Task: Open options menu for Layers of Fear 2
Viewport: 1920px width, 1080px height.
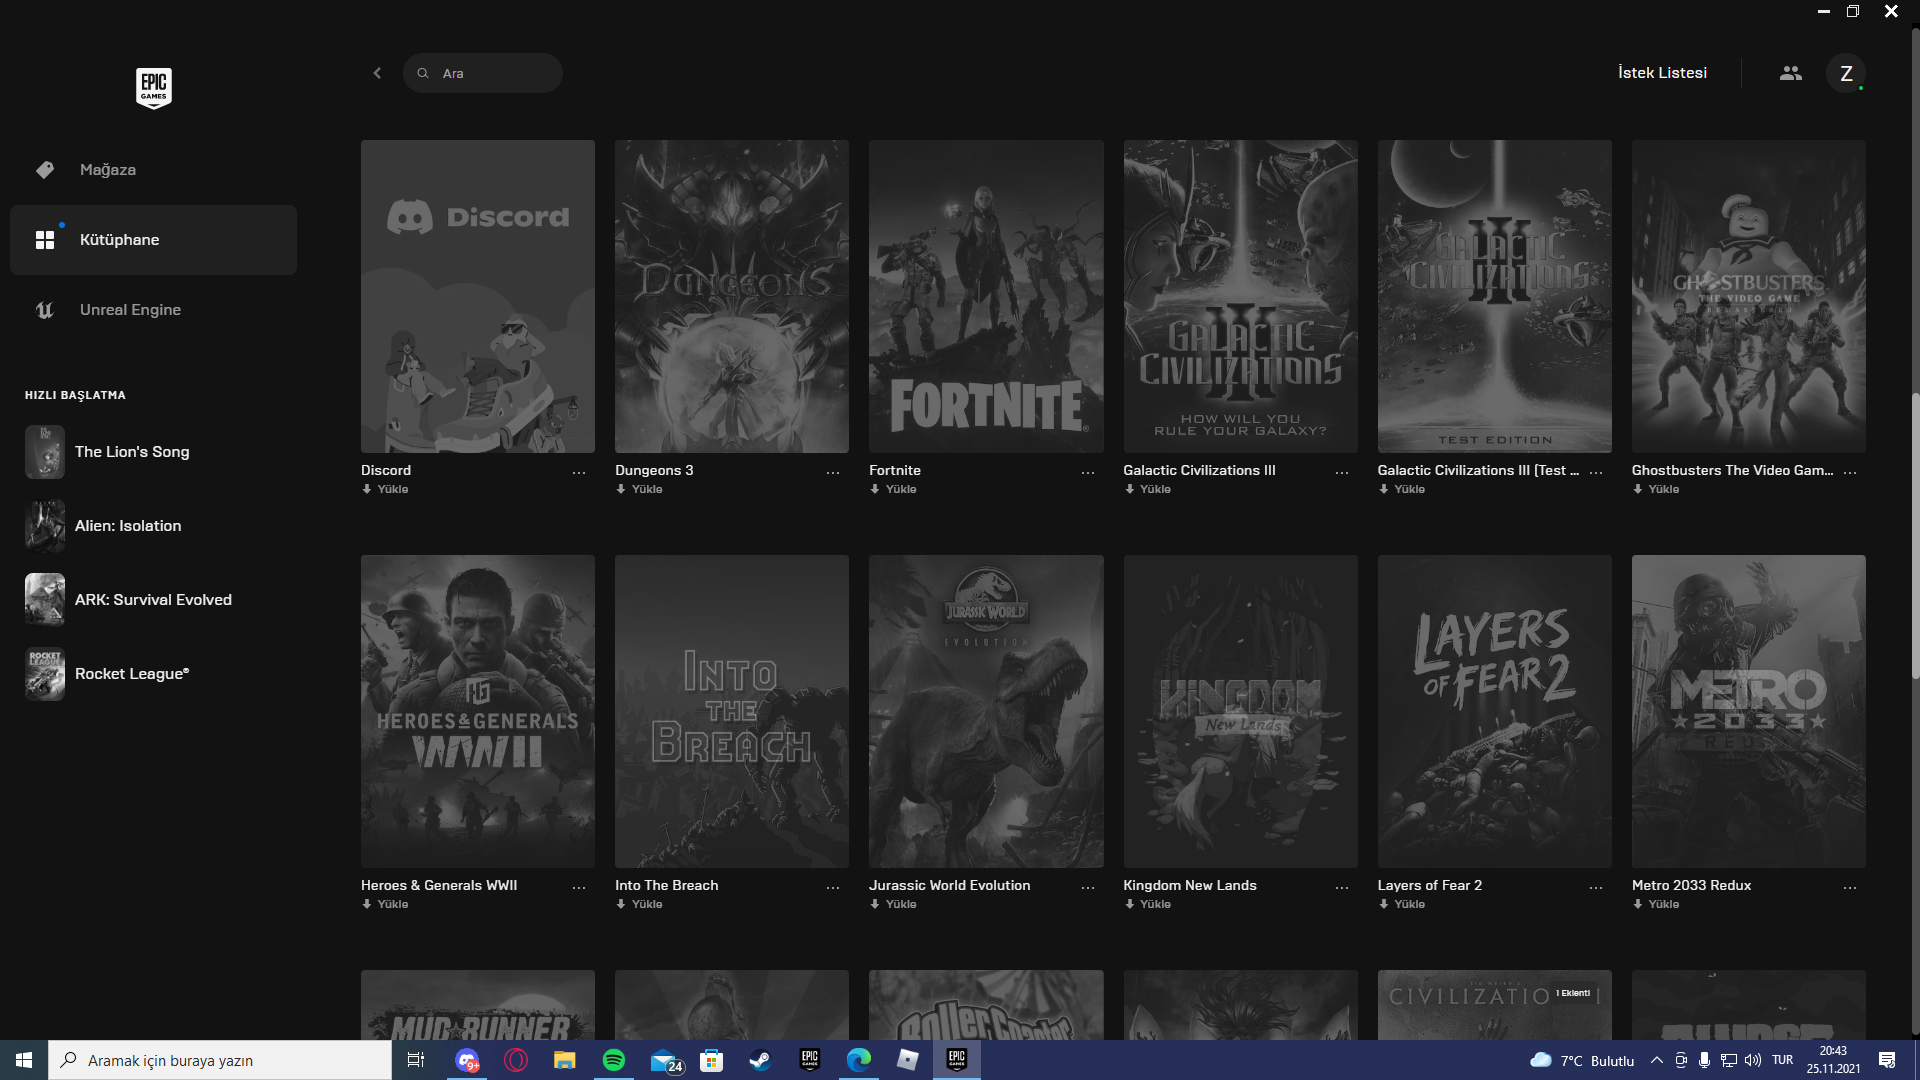Action: tap(1596, 887)
